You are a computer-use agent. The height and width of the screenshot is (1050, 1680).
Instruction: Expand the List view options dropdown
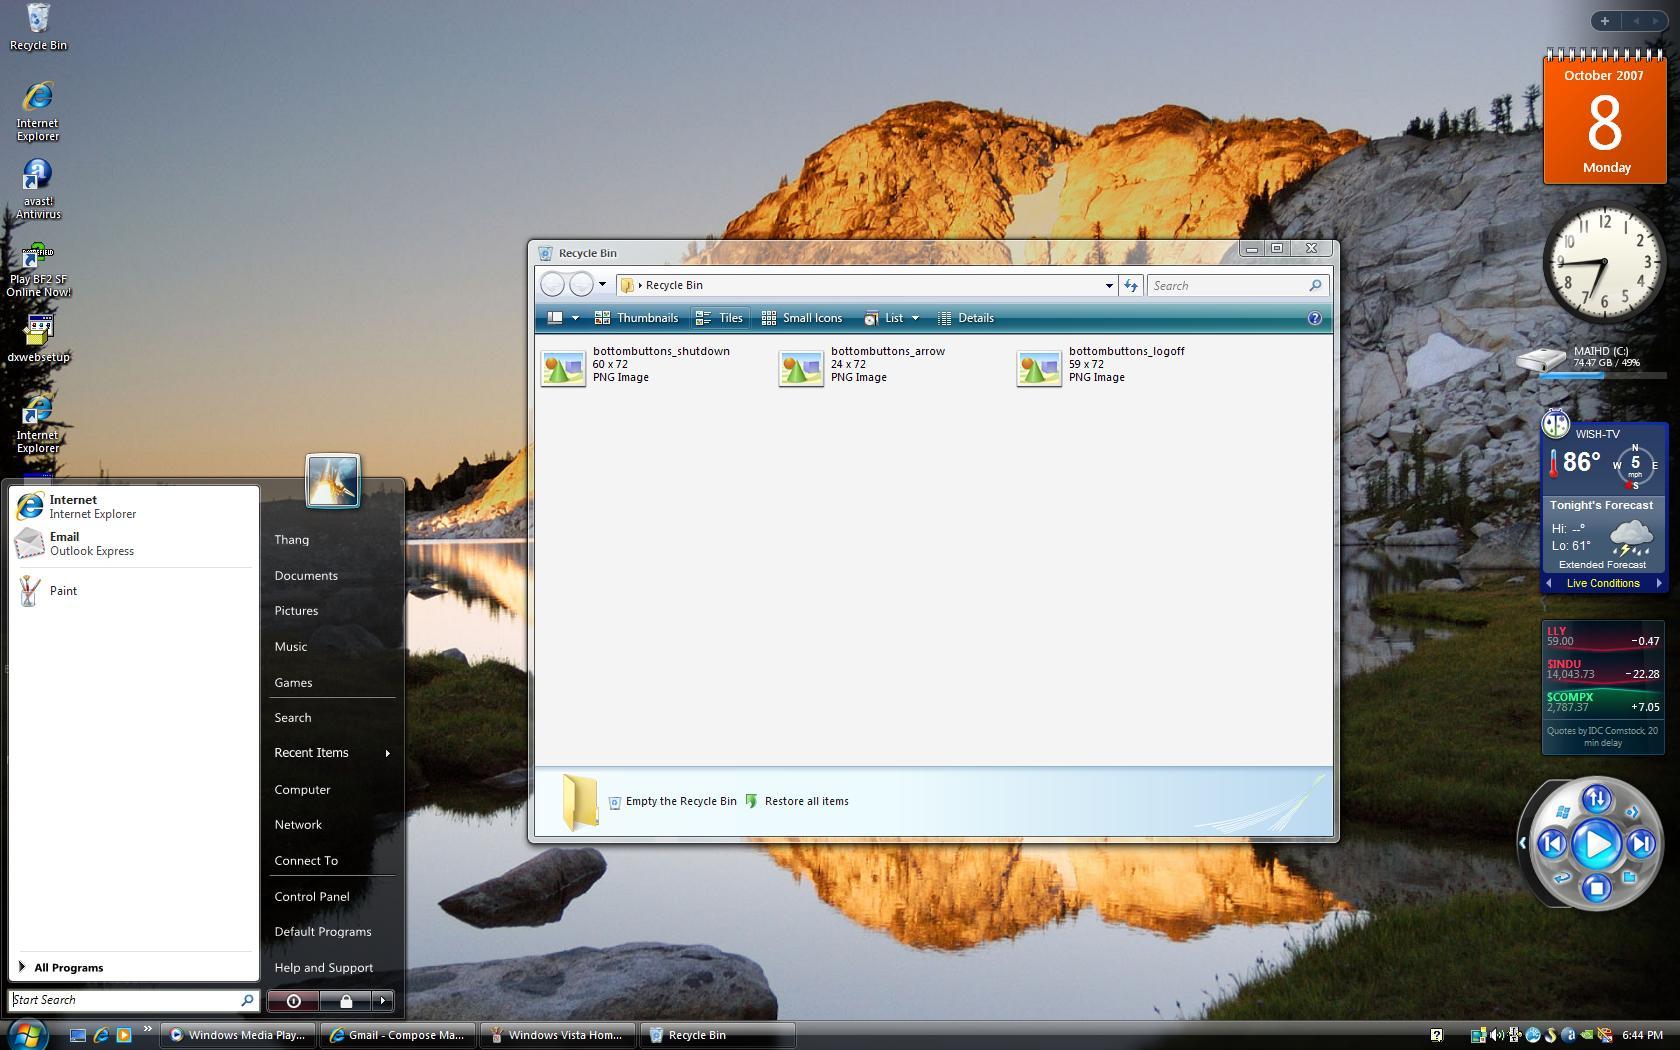click(x=914, y=318)
